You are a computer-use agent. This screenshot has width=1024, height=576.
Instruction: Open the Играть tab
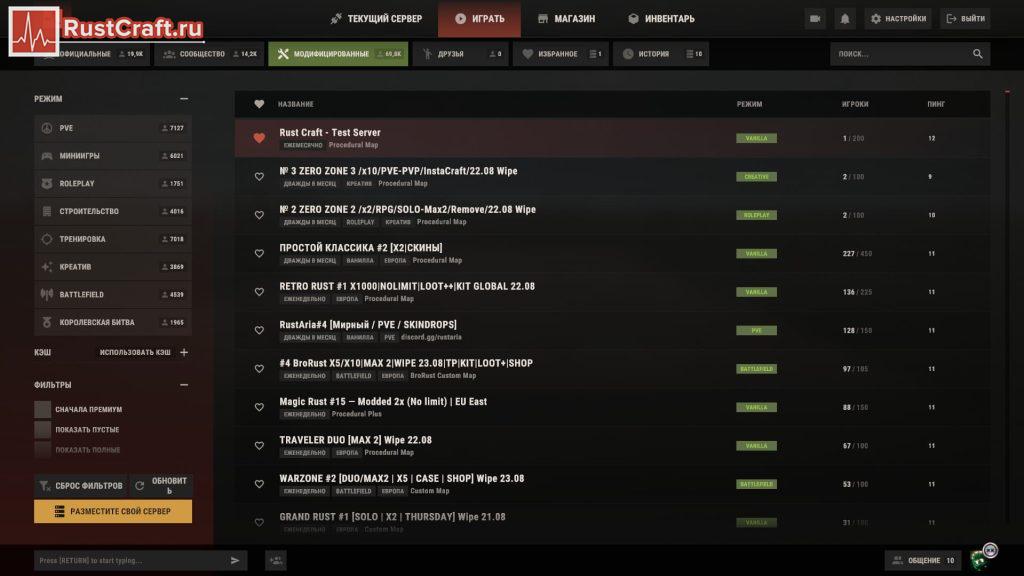[x=479, y=19]
